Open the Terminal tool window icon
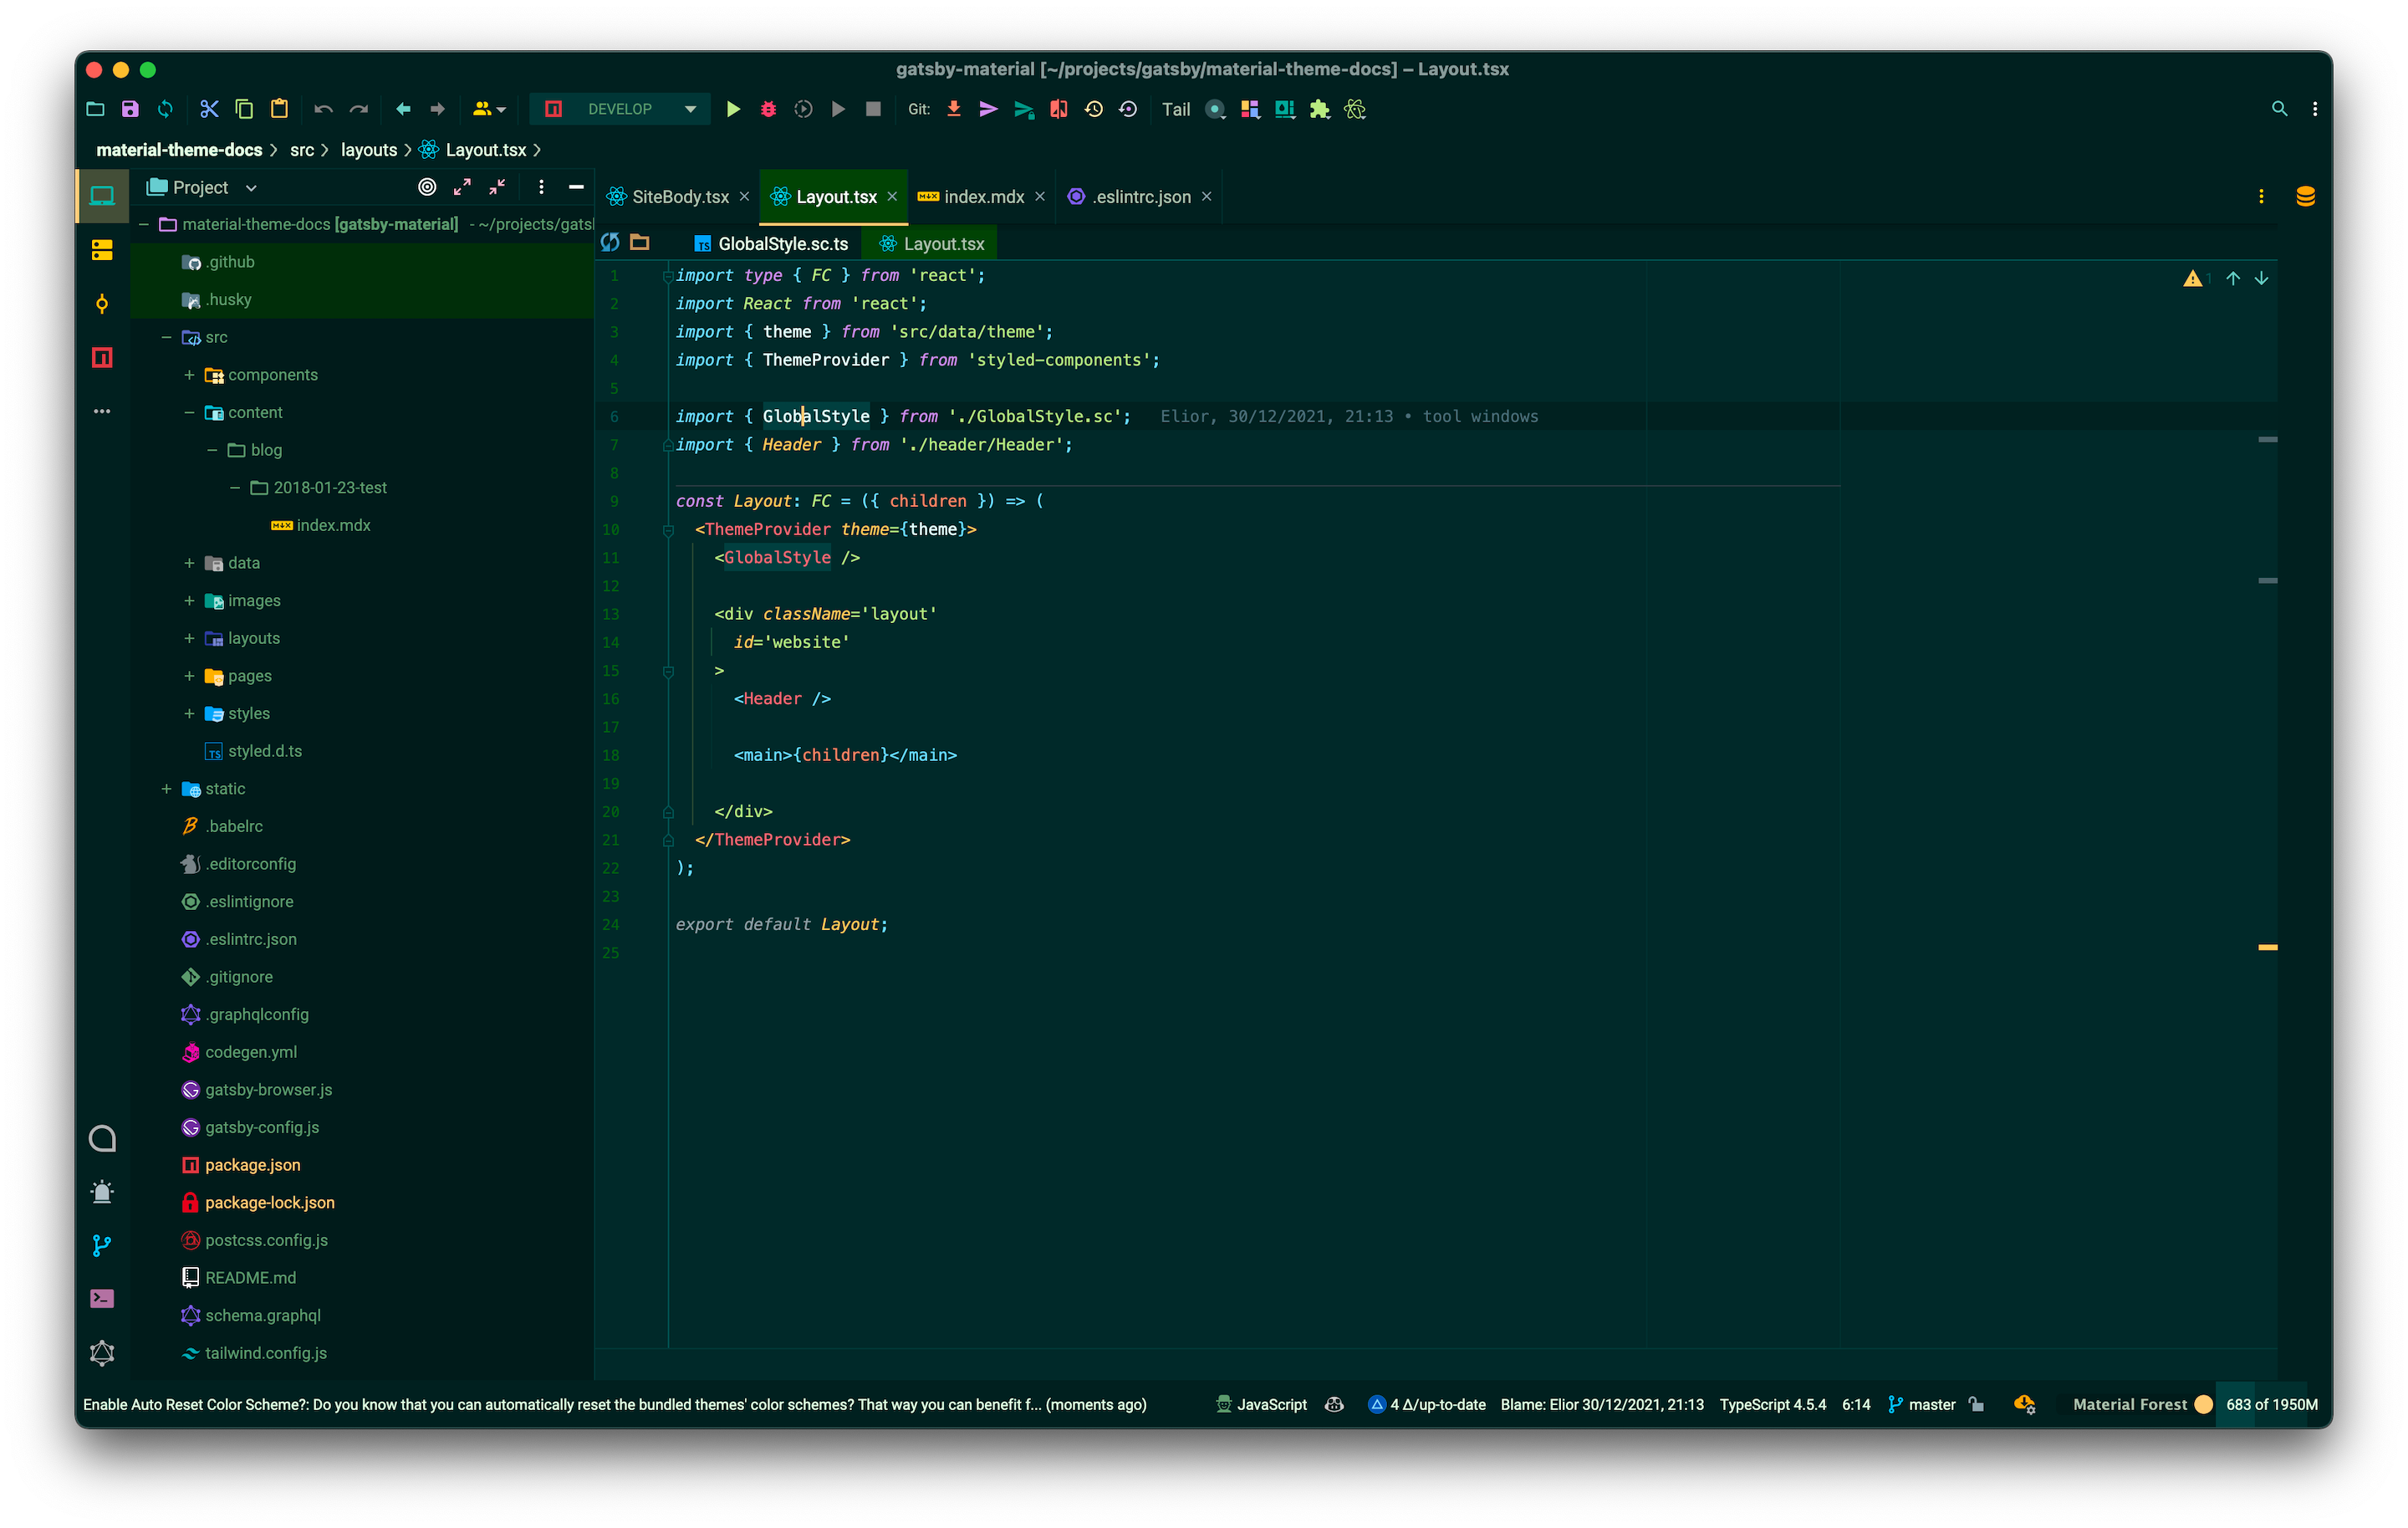The width and height of the screenshot is (2408, 1528). (x=102, y=1298)
